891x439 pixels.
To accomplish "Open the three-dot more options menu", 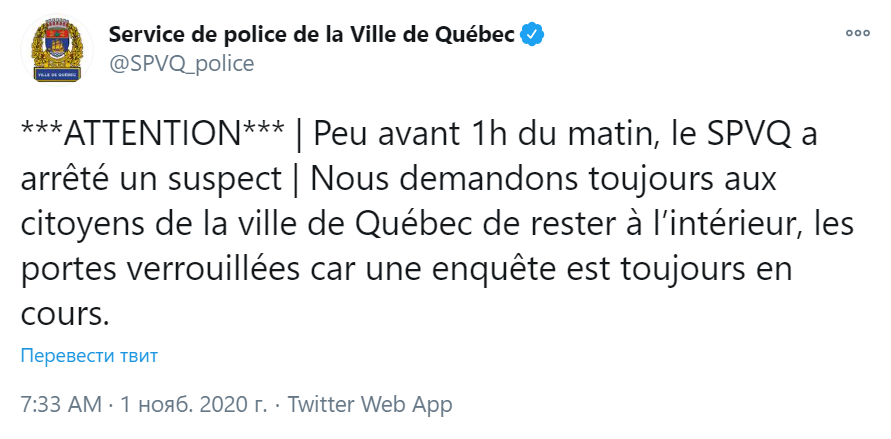I will [857, 33].
